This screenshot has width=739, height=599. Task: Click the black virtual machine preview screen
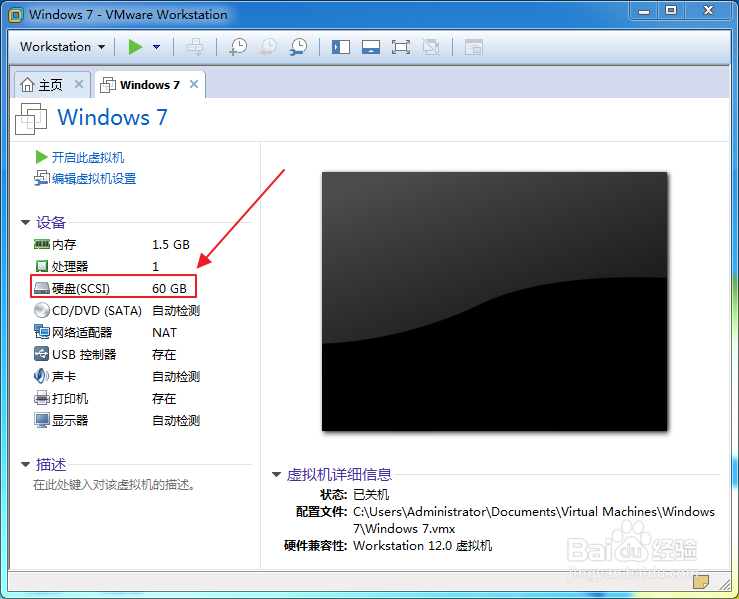click(494, 301)
